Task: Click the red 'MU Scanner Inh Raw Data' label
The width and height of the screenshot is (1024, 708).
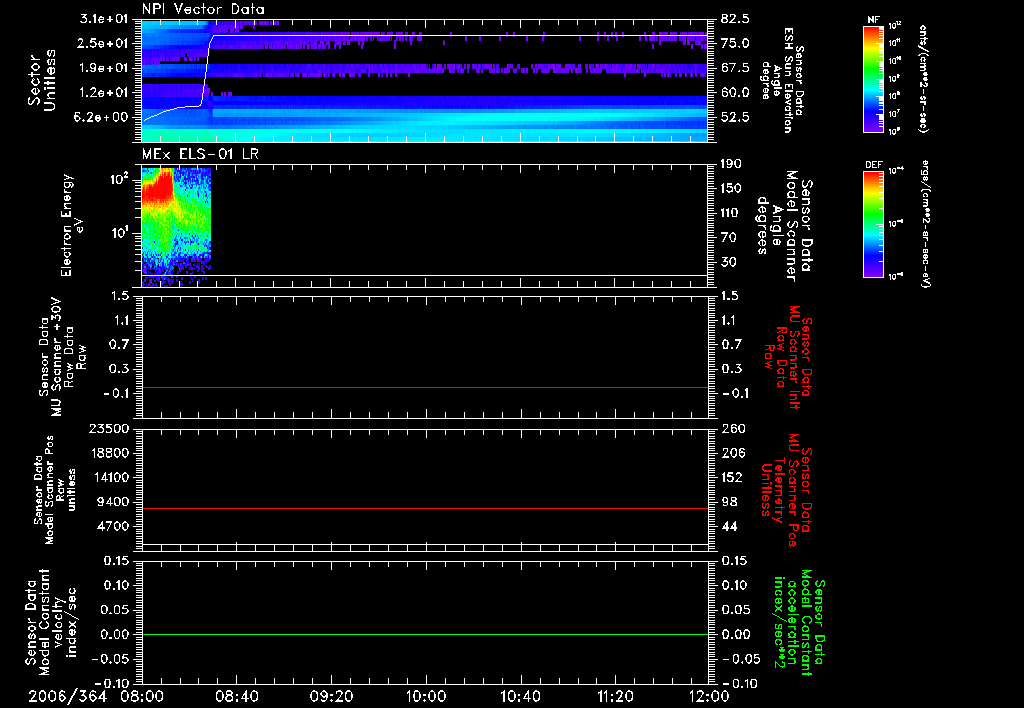Action: (x=788, y=357)
